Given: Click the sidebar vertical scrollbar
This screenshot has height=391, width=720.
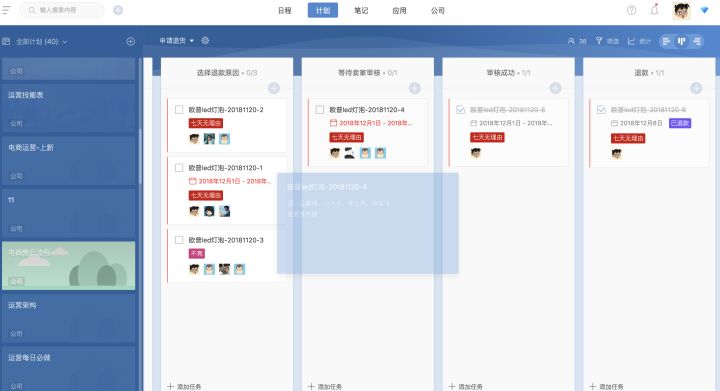Looking at the screenshot, I should (140, 156).
